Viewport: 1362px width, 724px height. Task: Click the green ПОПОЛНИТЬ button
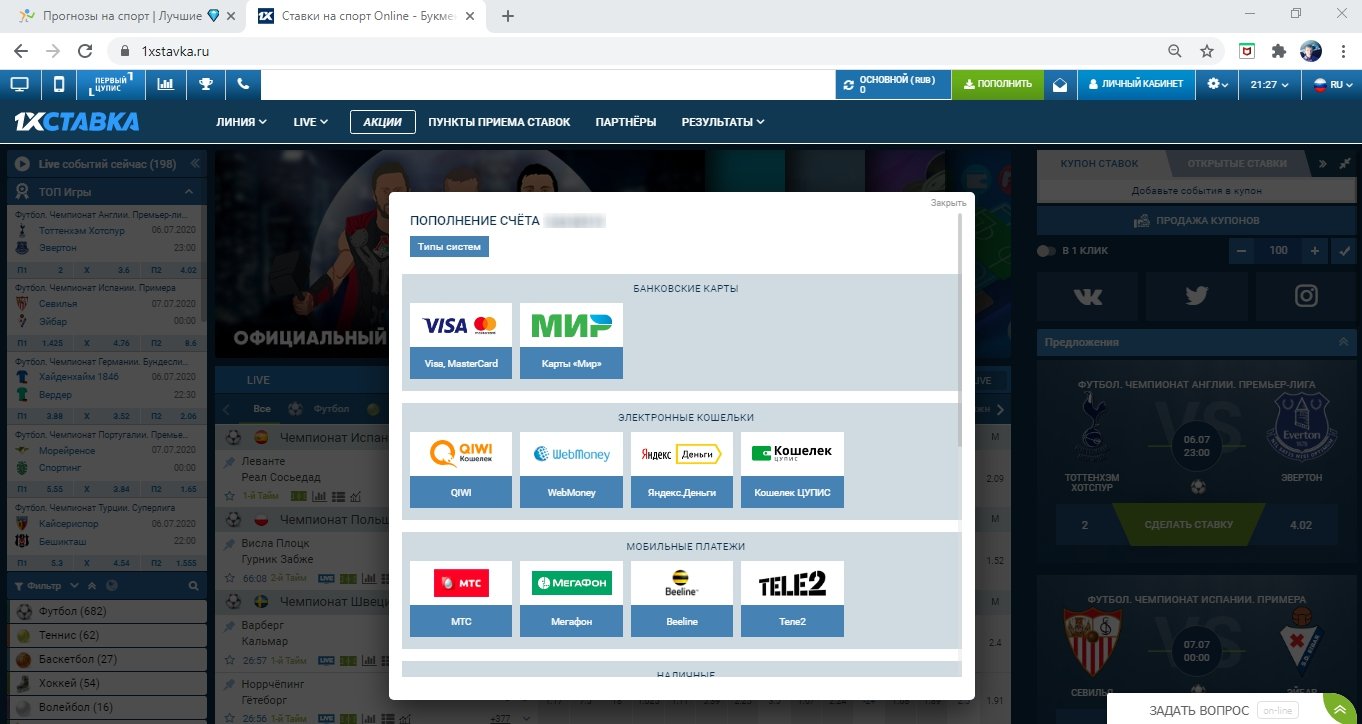pos(997,84)
